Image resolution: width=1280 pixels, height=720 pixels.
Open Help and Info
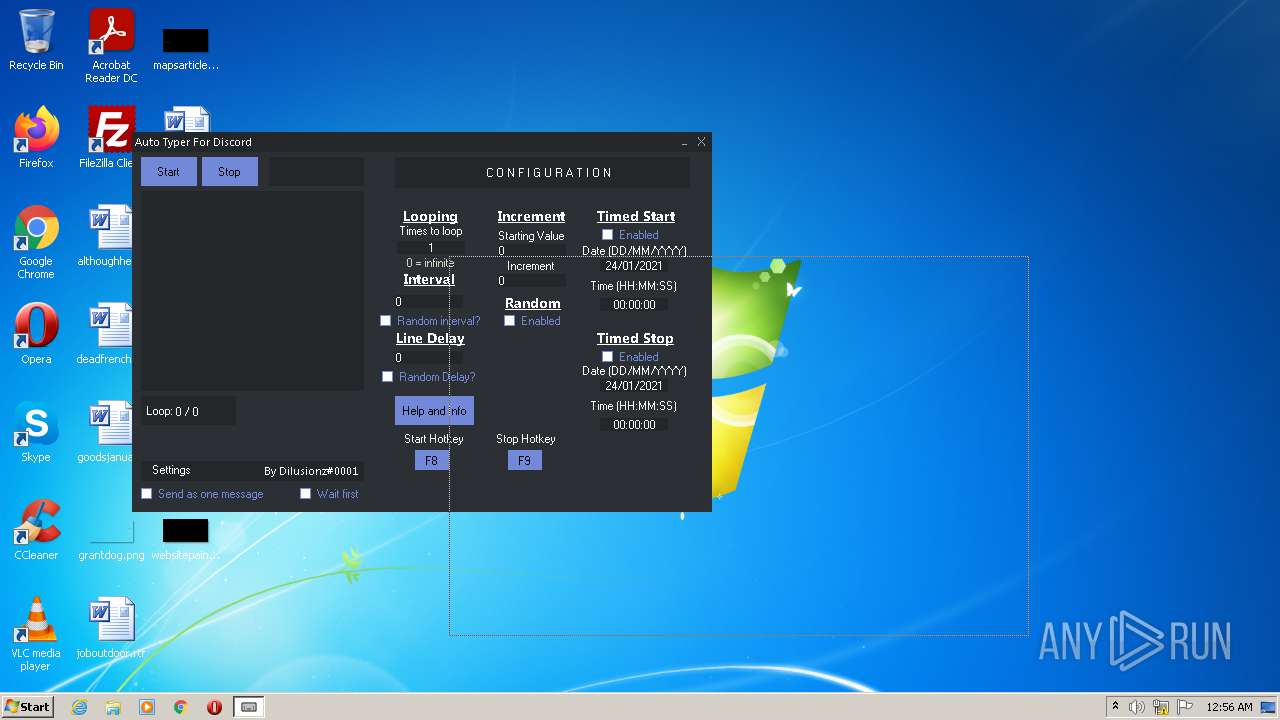(434, 411)
